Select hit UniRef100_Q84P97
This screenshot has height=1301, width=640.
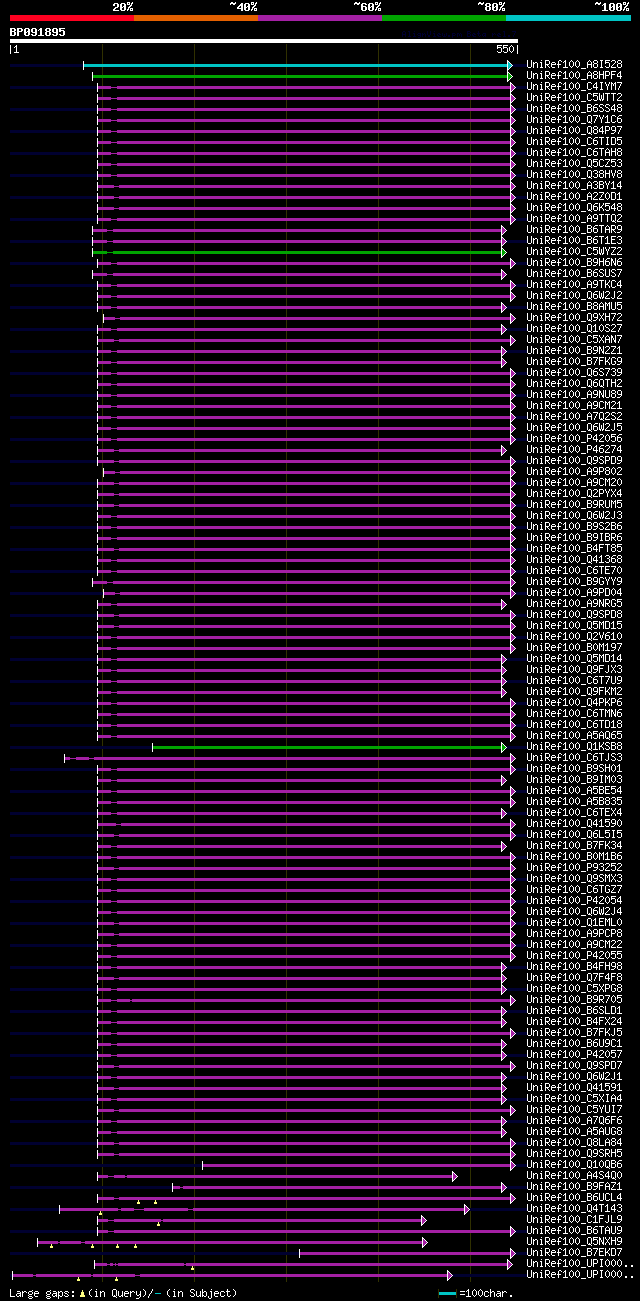pyautogui.click(x=574, y=131)
